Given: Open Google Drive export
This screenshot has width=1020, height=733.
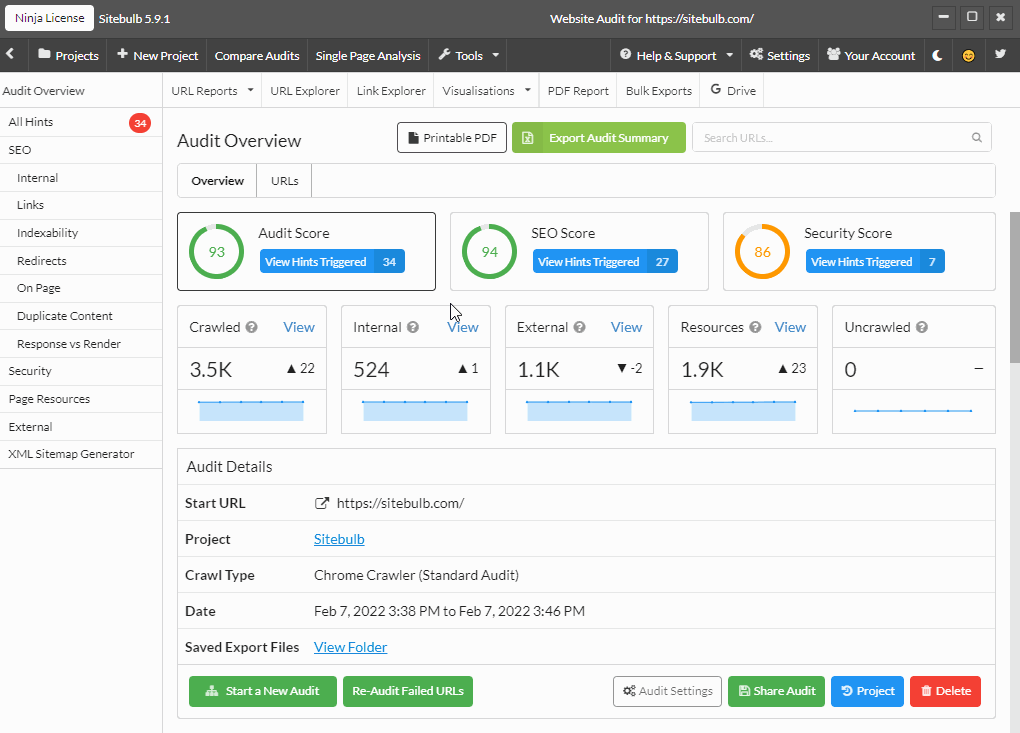Looking at the screenshot, I should tap(732, 90).
